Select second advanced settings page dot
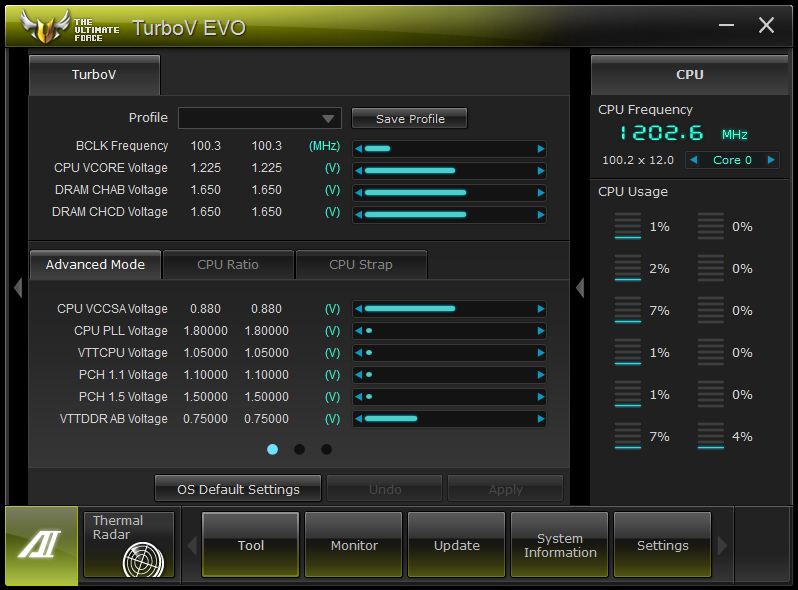 (x=299, y=449)
